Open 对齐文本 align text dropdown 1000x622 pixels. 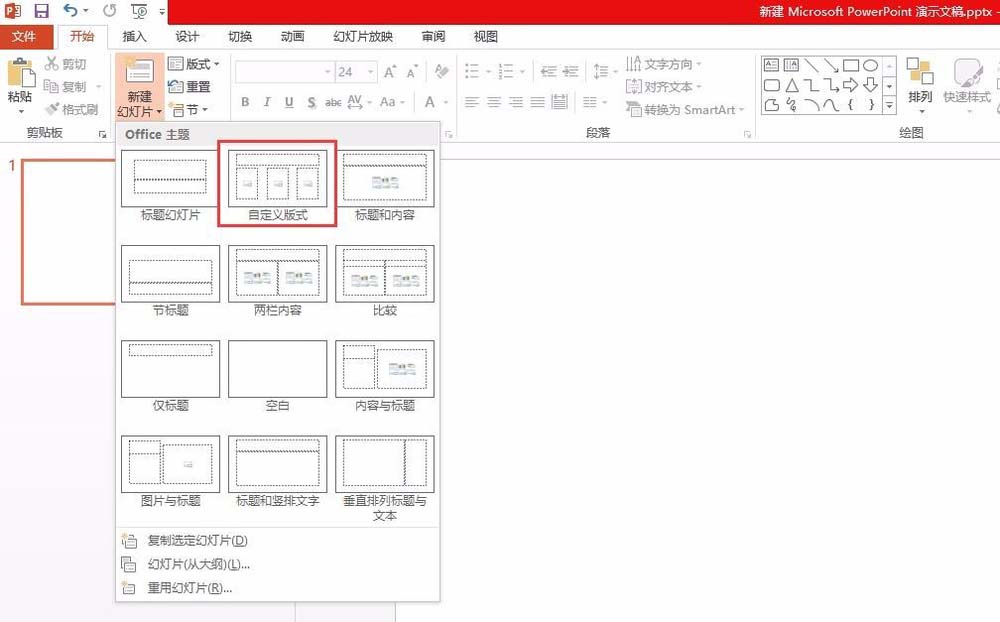point(663,86)
